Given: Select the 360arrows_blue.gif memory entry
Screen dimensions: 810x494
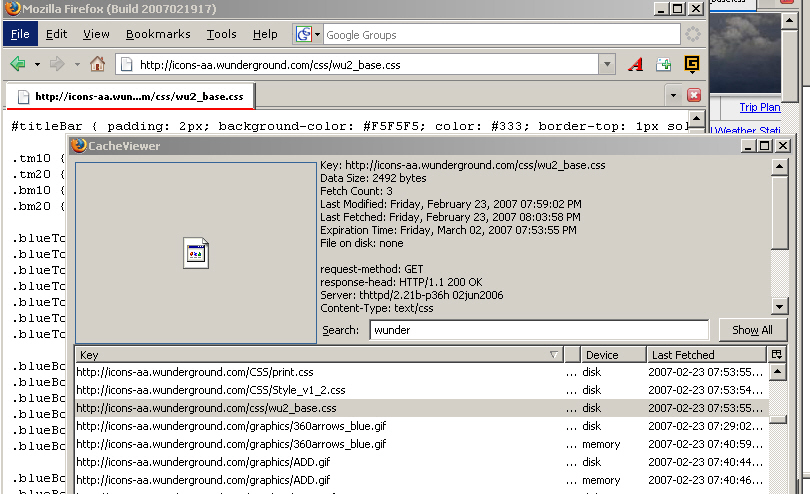Looking at the screenshot, I should tap(422, 444).
